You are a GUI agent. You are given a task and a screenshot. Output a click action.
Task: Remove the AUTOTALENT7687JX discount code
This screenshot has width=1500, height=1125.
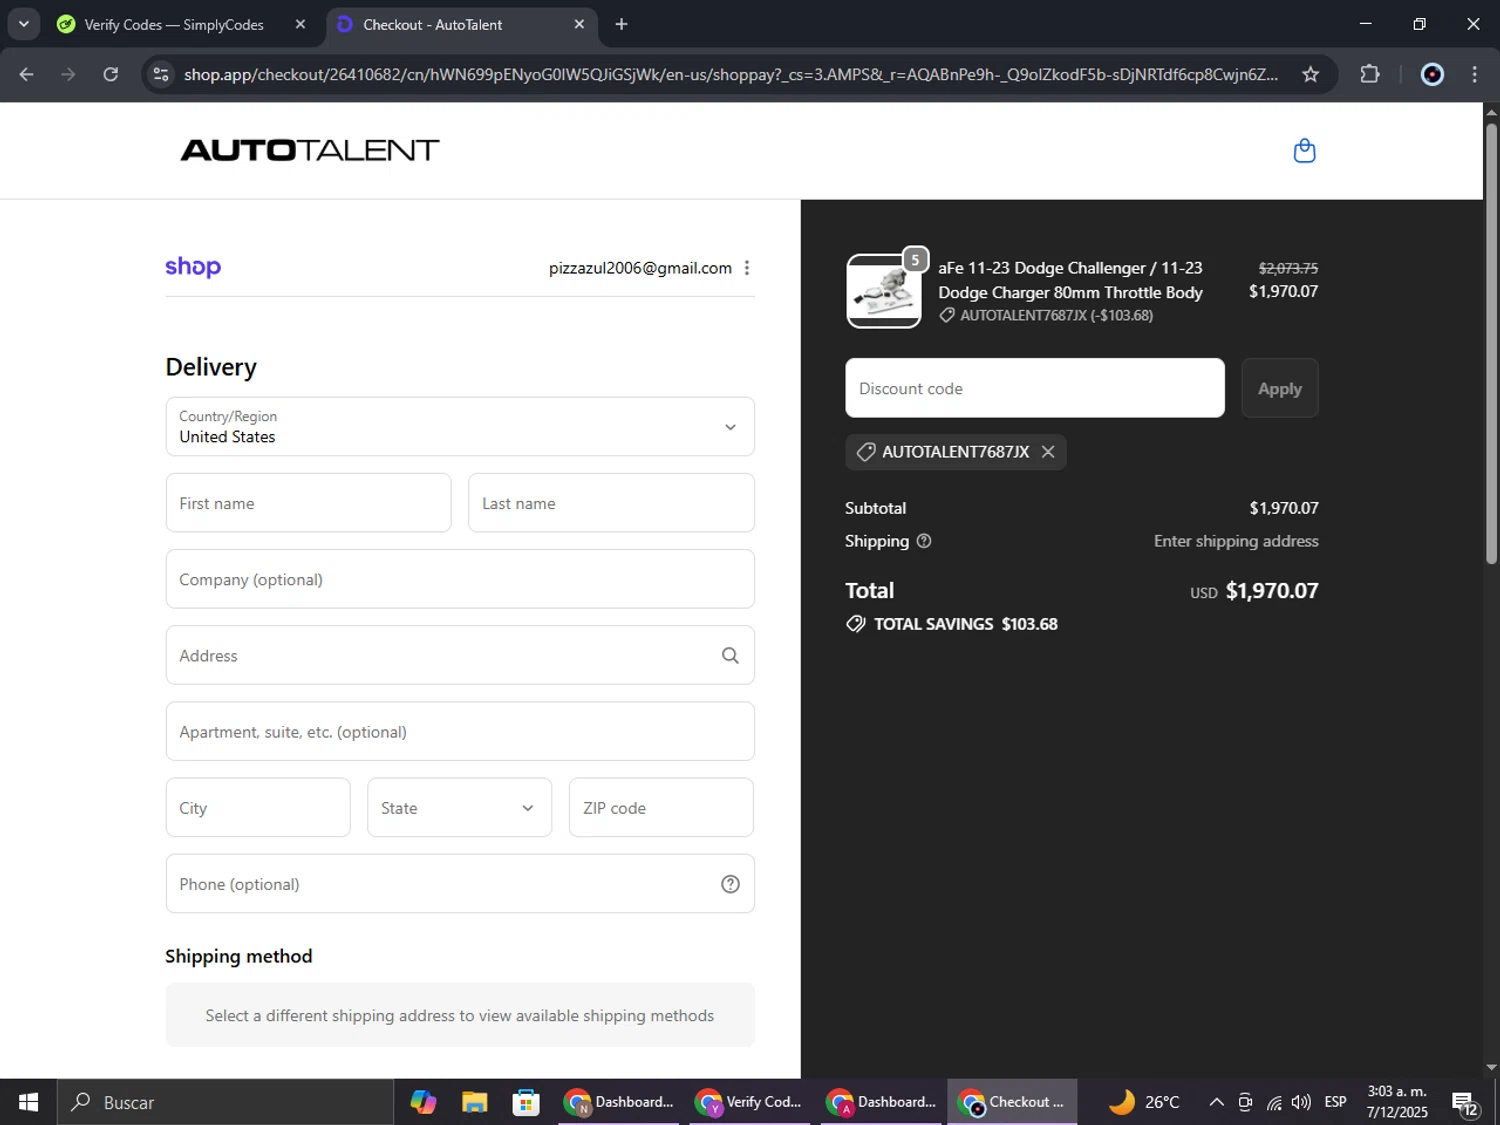1048,452
